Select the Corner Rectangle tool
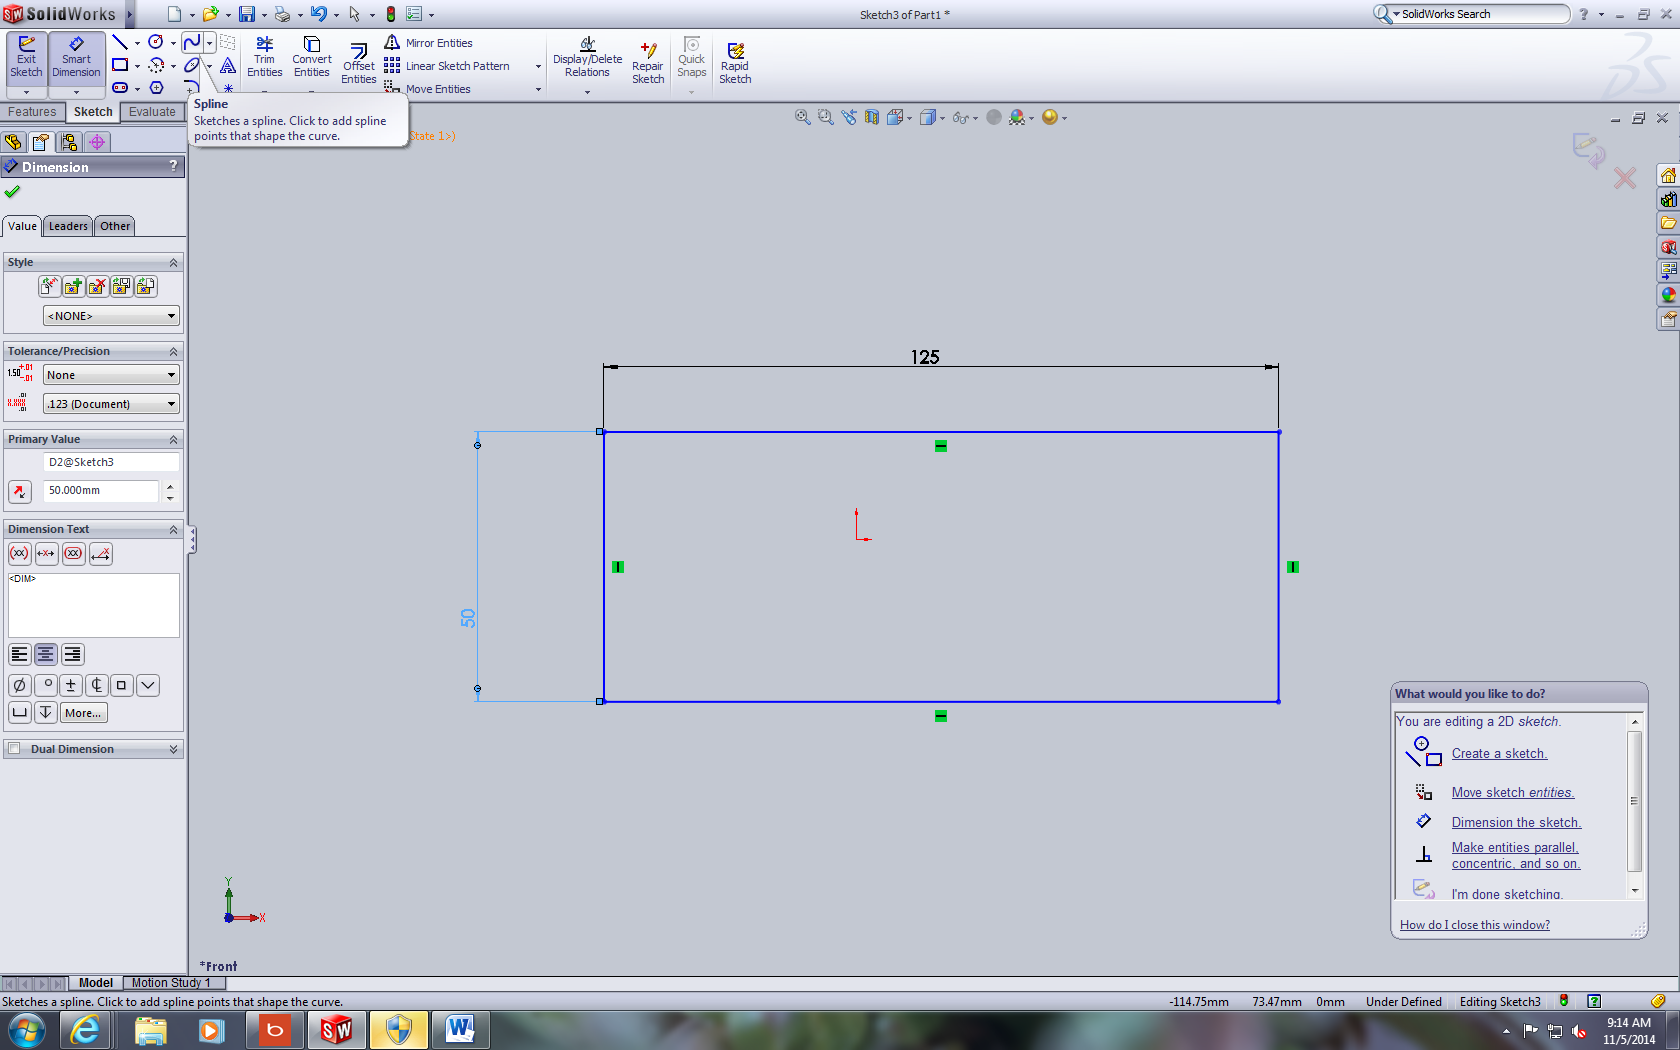Viewport: 1680px width, 1050px height. [x=120, y=65]
